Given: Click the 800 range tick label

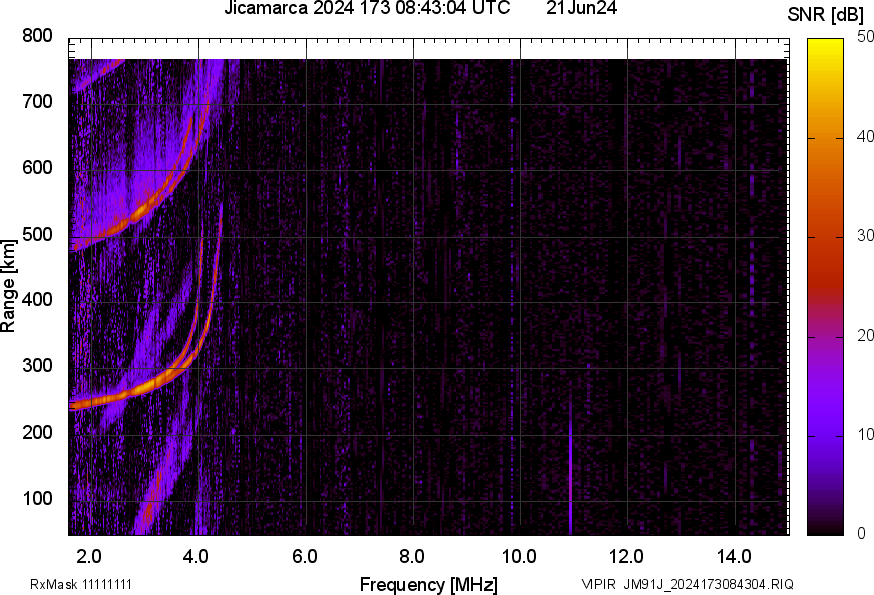Looking at the screenshot, I should click(x=37, y=36).
